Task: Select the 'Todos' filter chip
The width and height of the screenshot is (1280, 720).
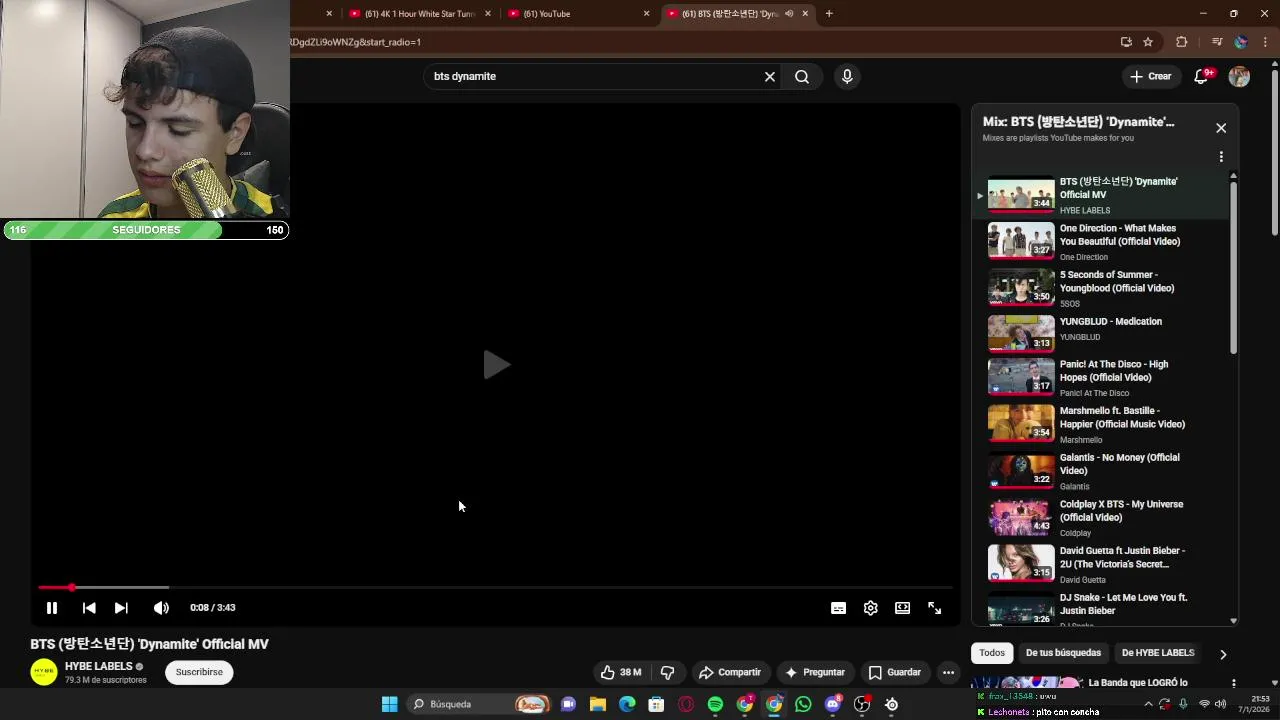Action: point(992,653)
